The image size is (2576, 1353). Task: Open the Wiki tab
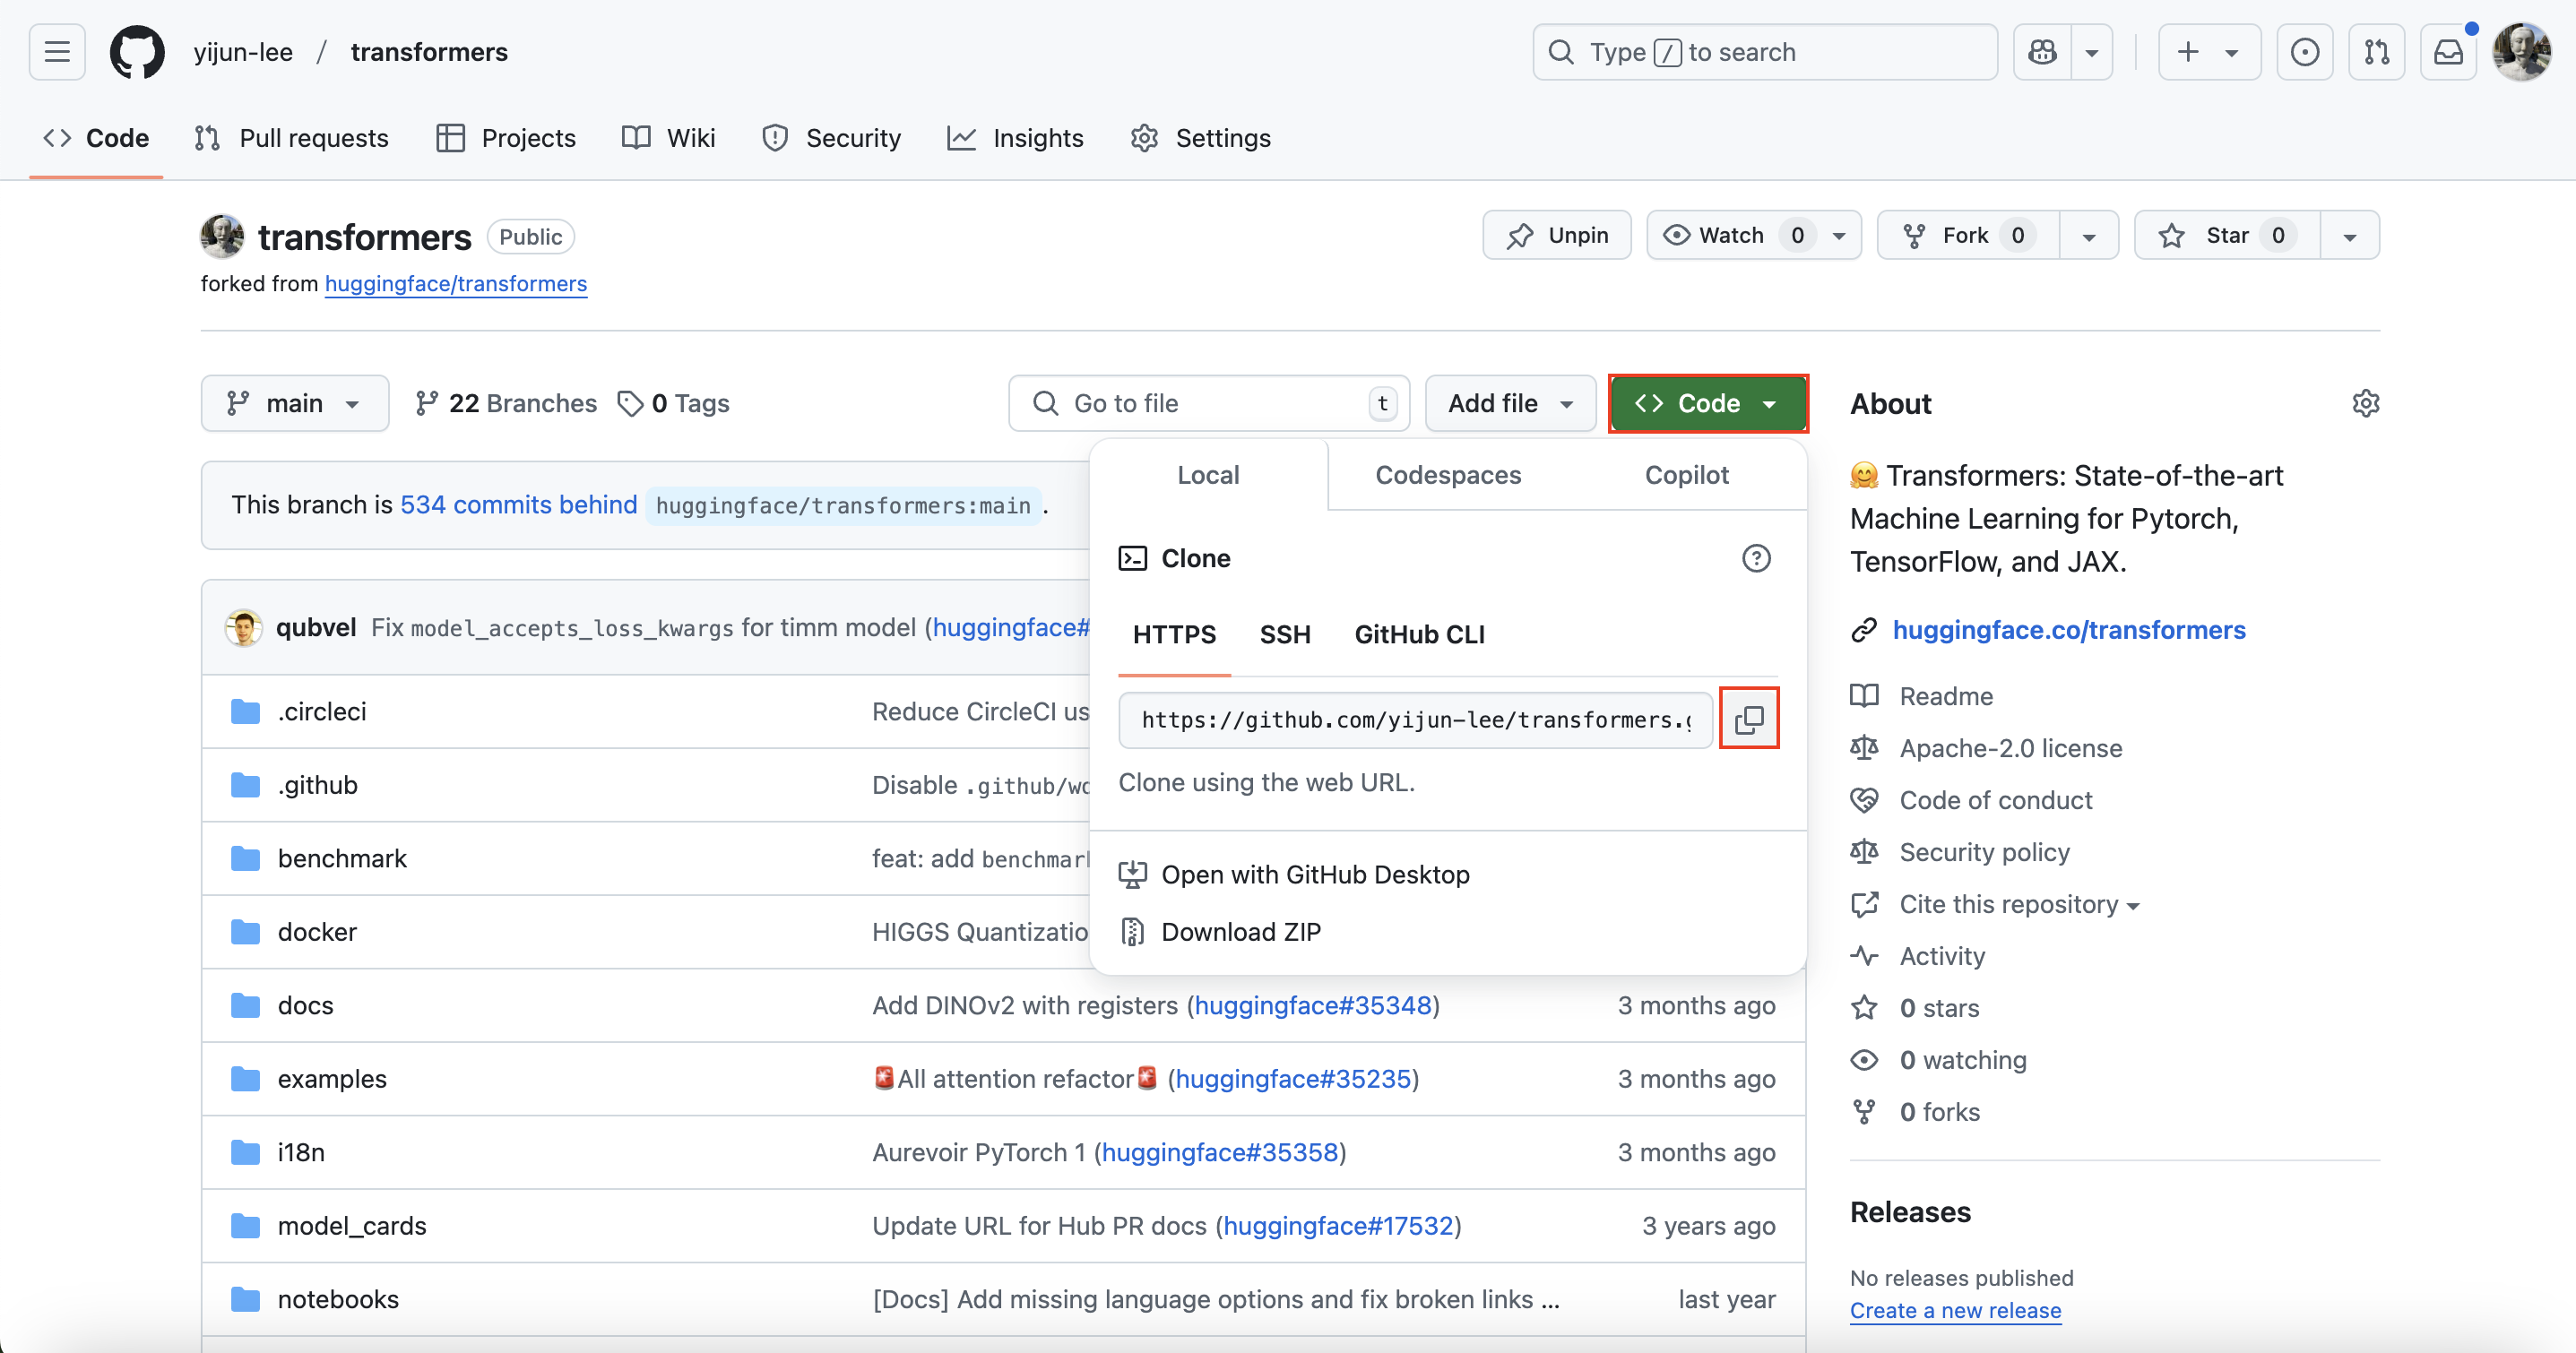coord(669,138)
